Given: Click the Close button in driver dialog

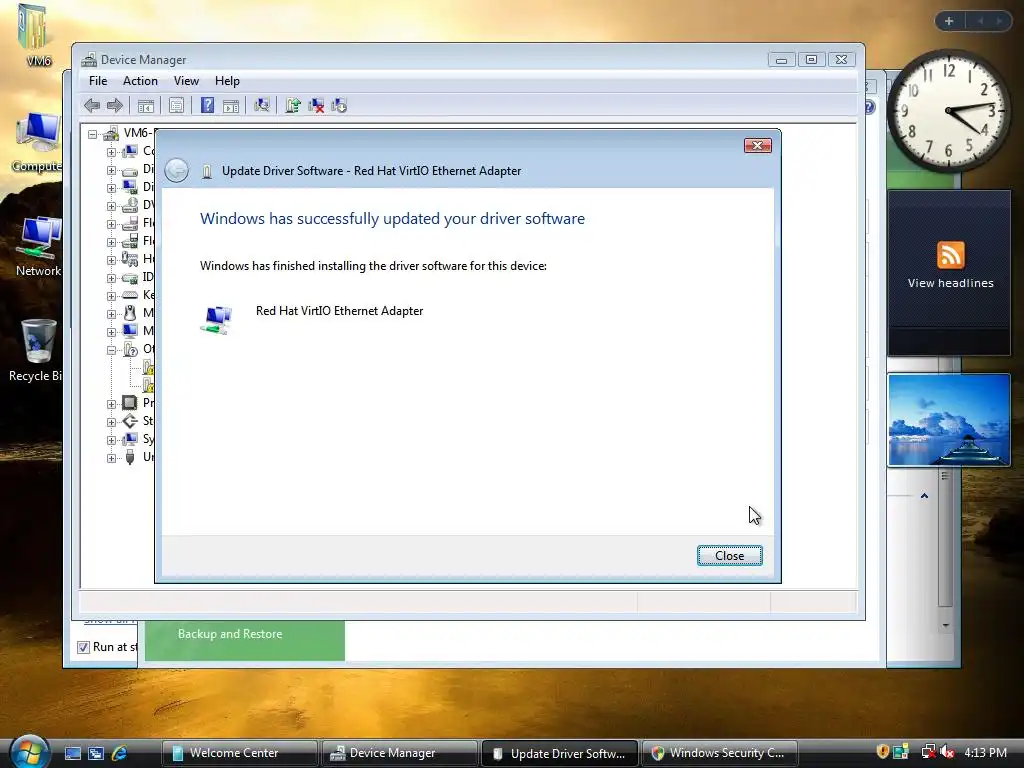Looking at the screenshot, I should coord(729,555).
